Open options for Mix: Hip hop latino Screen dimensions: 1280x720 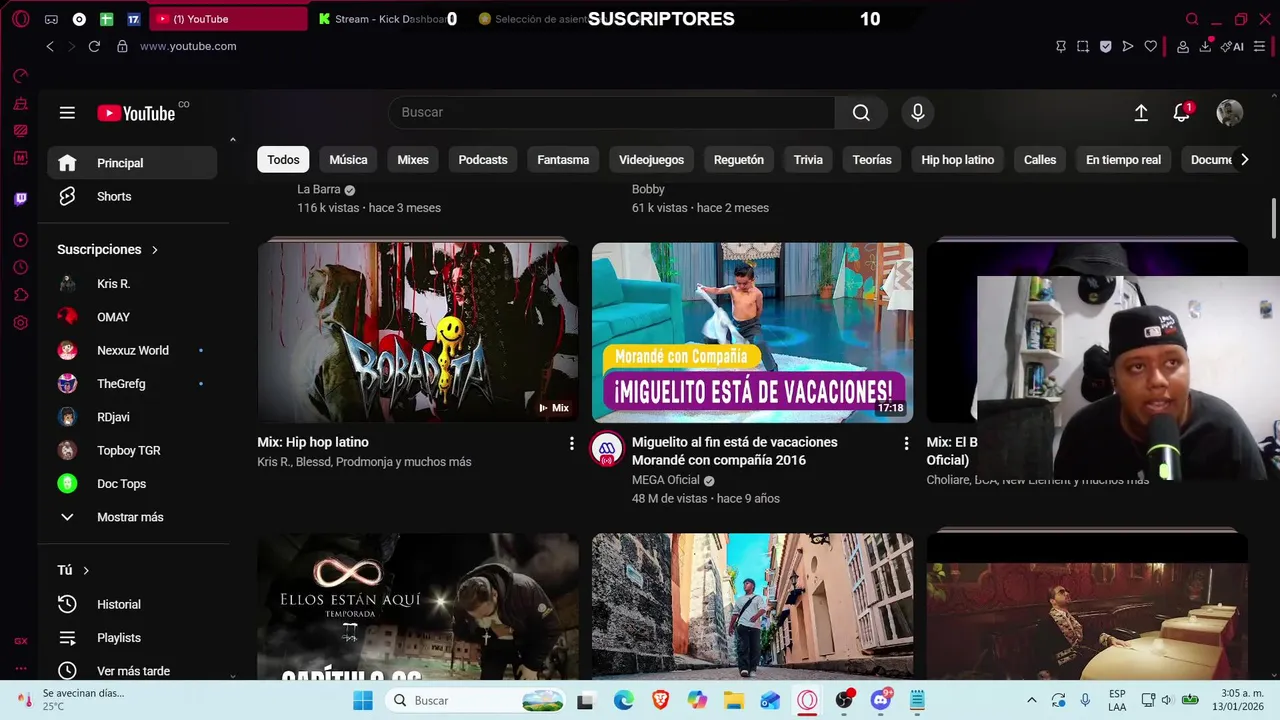coord(572,443)
